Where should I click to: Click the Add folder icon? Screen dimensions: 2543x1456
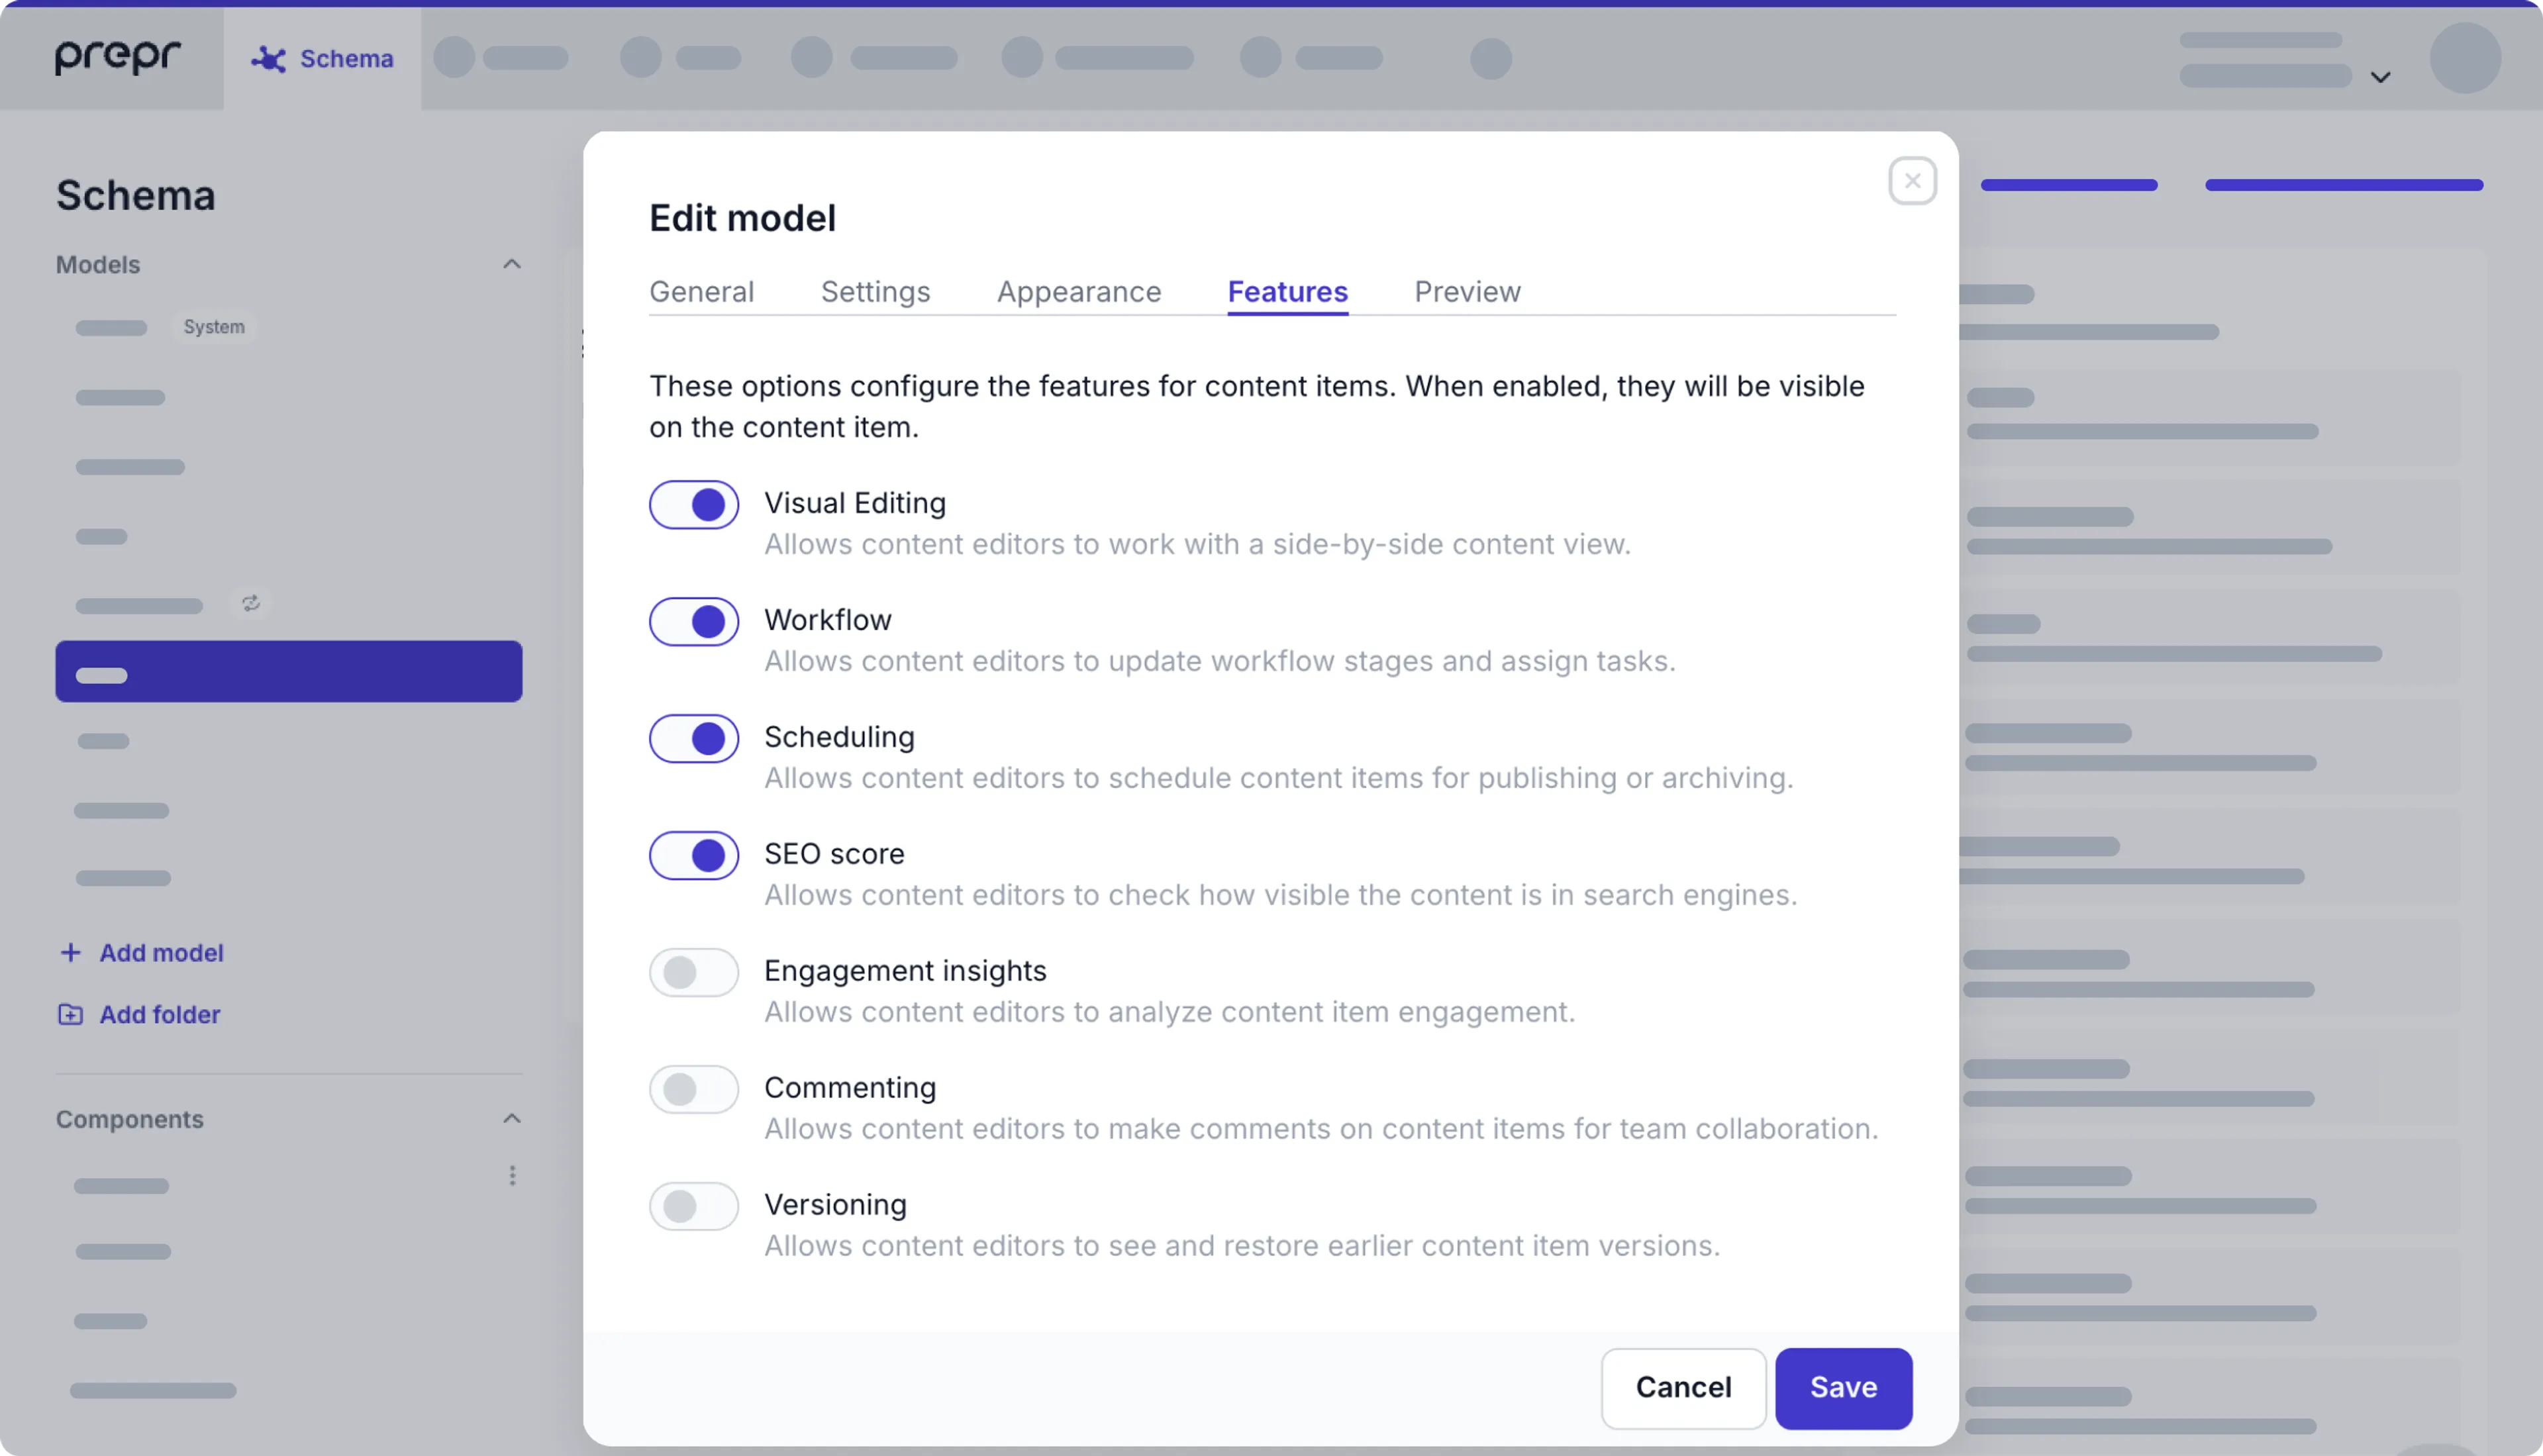coord(69,1014)
